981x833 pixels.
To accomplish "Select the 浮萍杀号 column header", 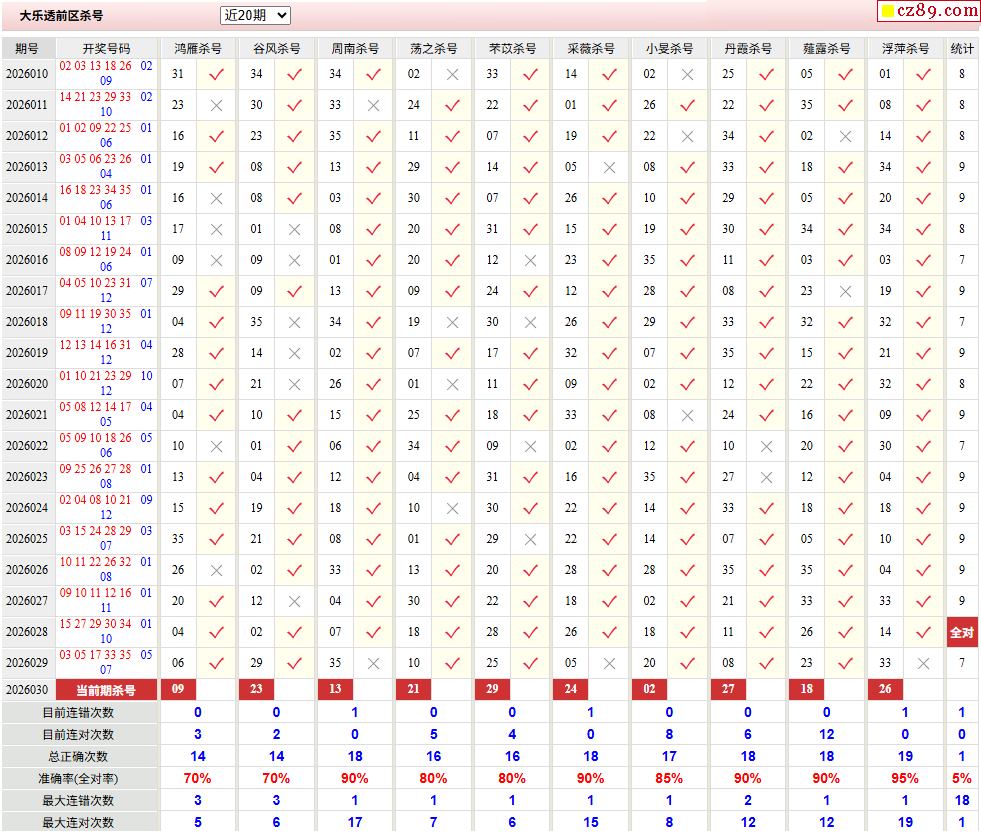I will tap(905, 48).
